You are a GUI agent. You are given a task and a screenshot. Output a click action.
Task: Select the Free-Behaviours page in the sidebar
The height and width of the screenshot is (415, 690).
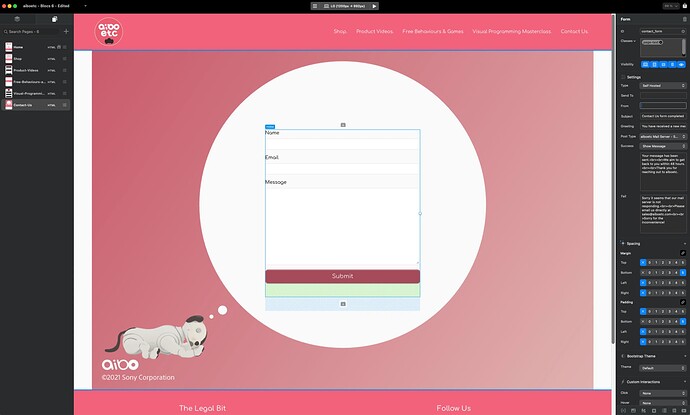pyautogui.click(x=36, y=82)
